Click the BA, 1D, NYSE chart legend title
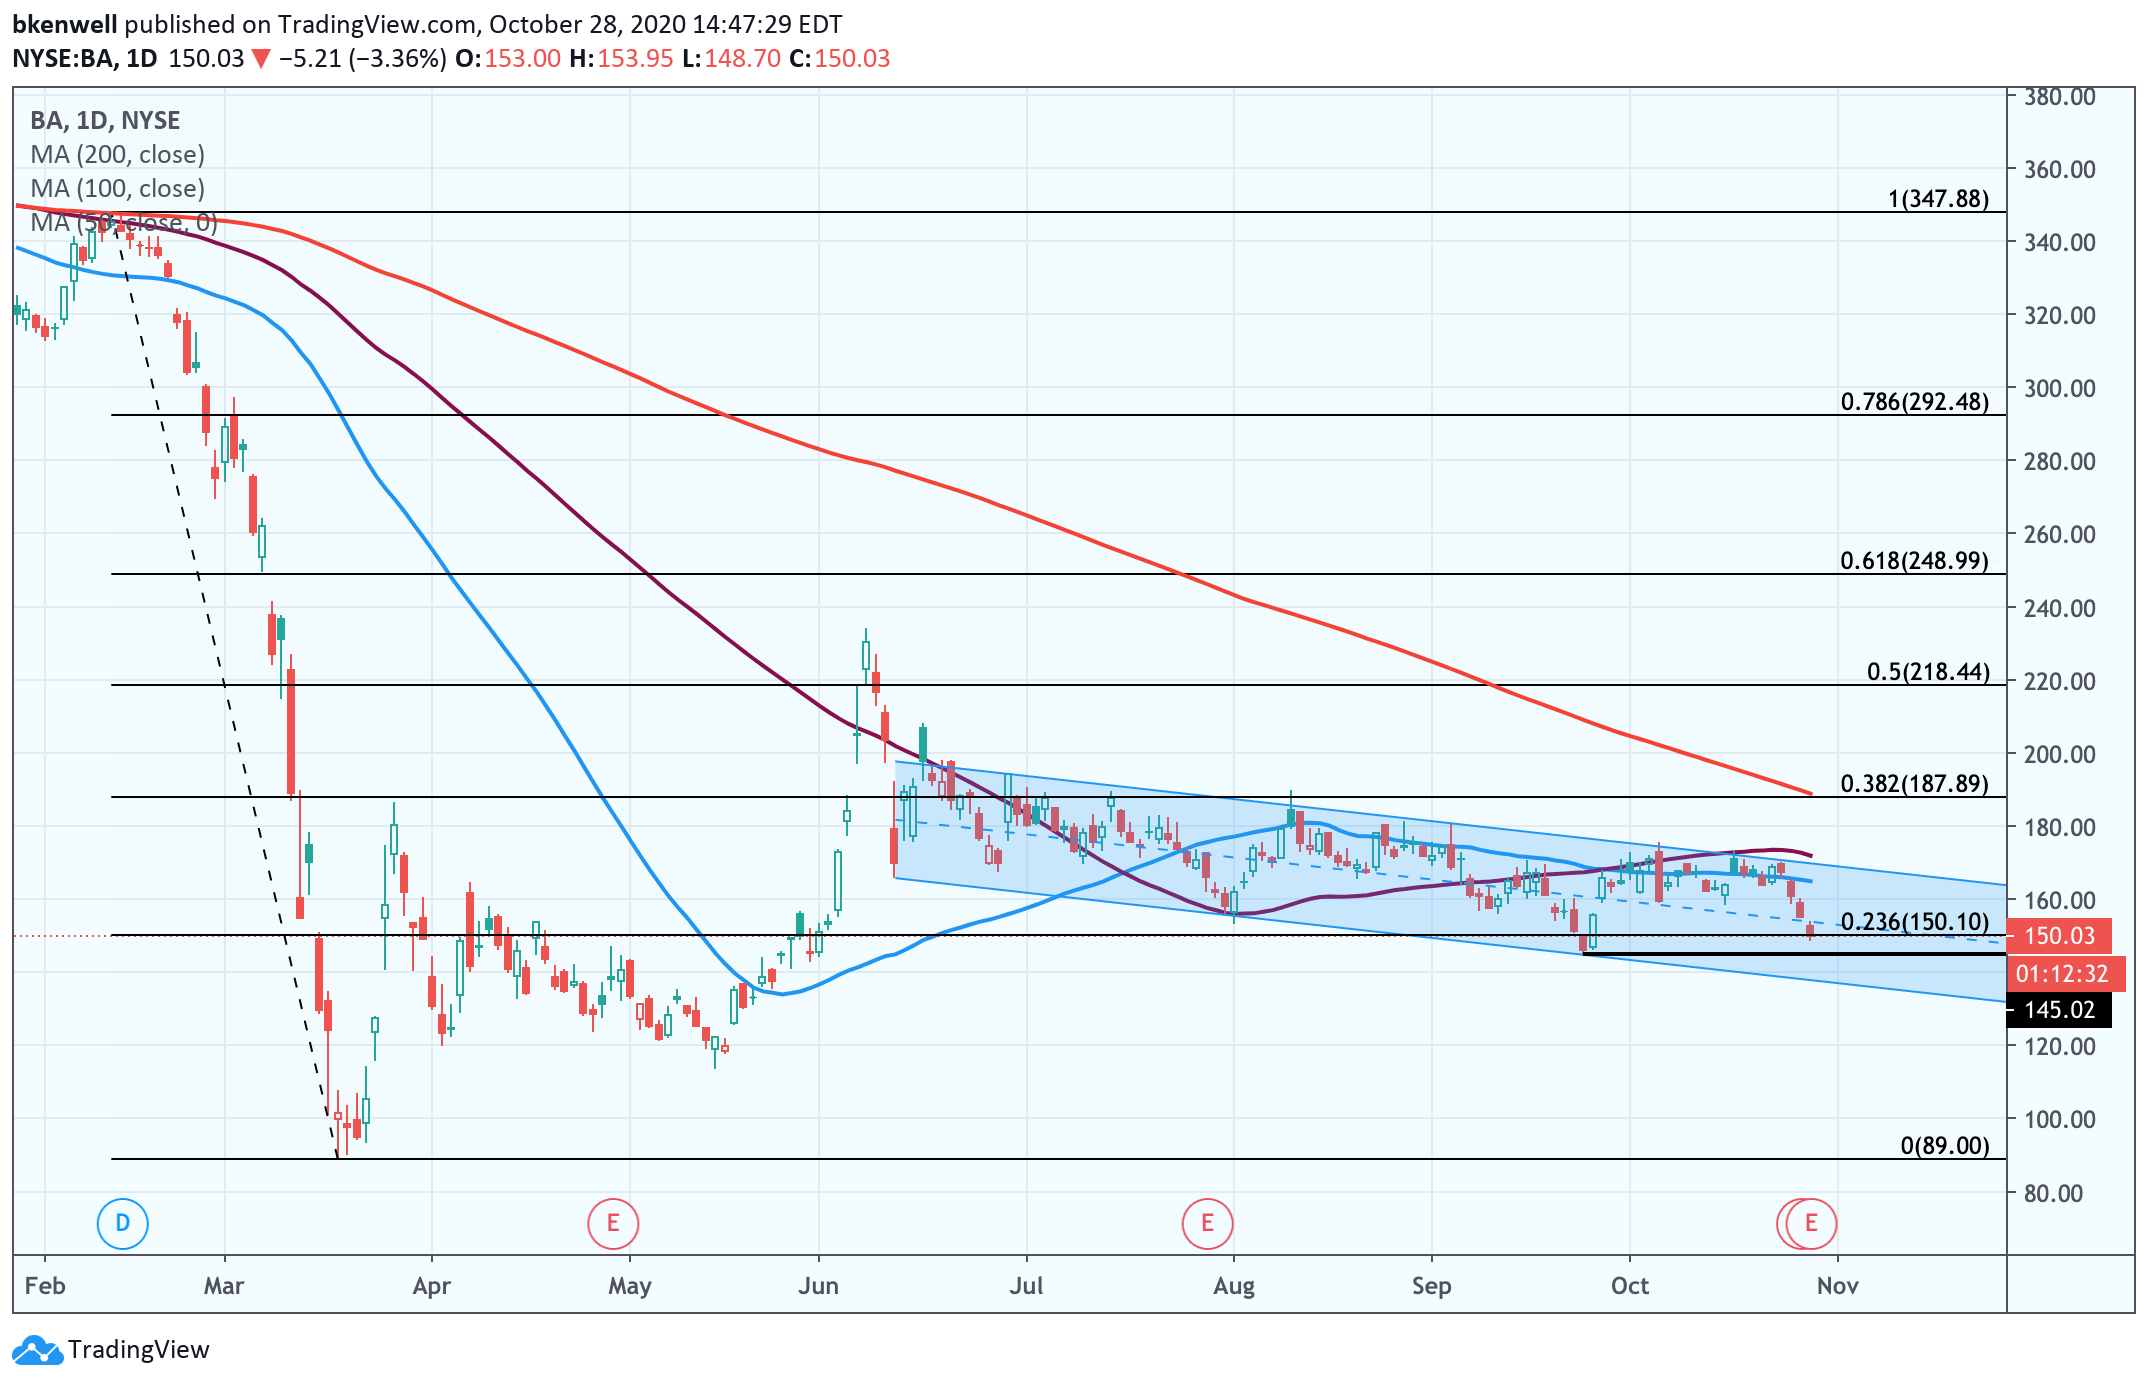The height and width of the screenshot is (1386, 2148). pyautogui.click(x=105, y=120)
